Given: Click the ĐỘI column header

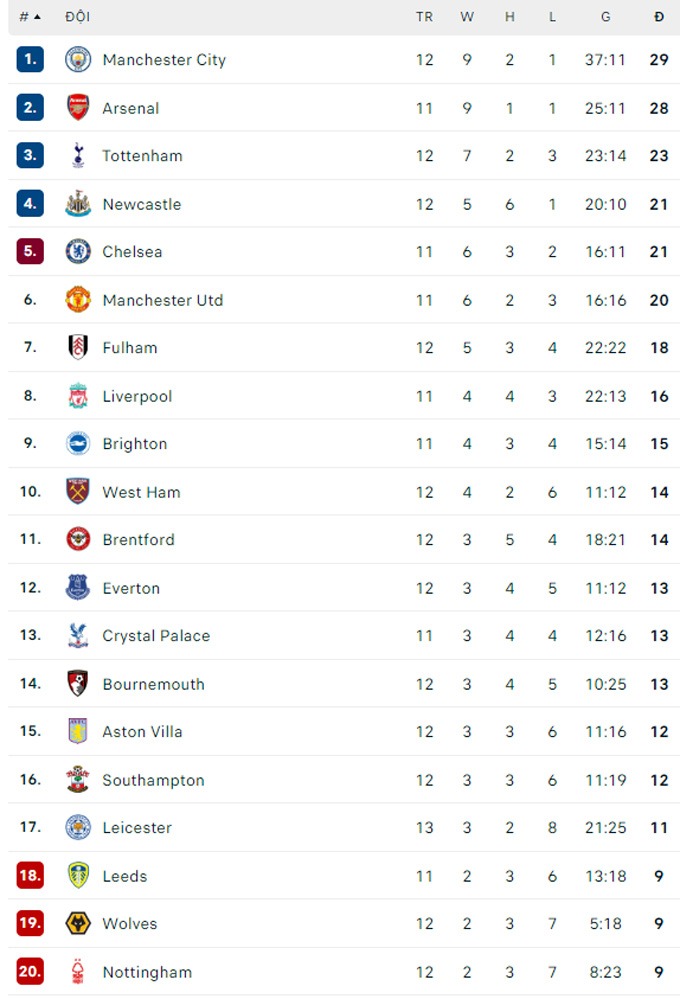Looking at the screenshot, I should point(77,17).
